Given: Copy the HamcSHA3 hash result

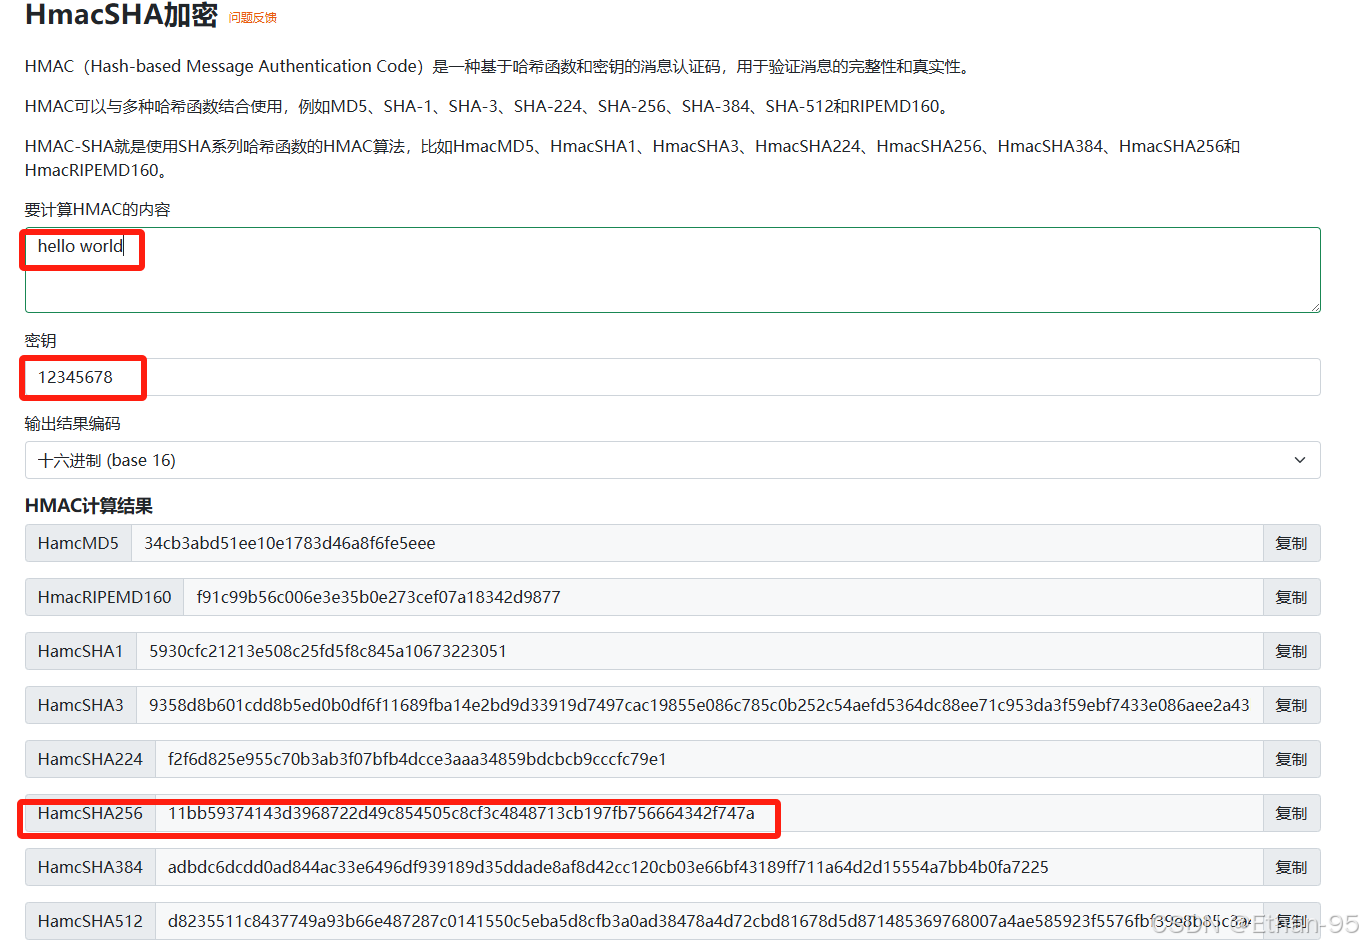Looking at the screenshot, I should [1290, 705].
